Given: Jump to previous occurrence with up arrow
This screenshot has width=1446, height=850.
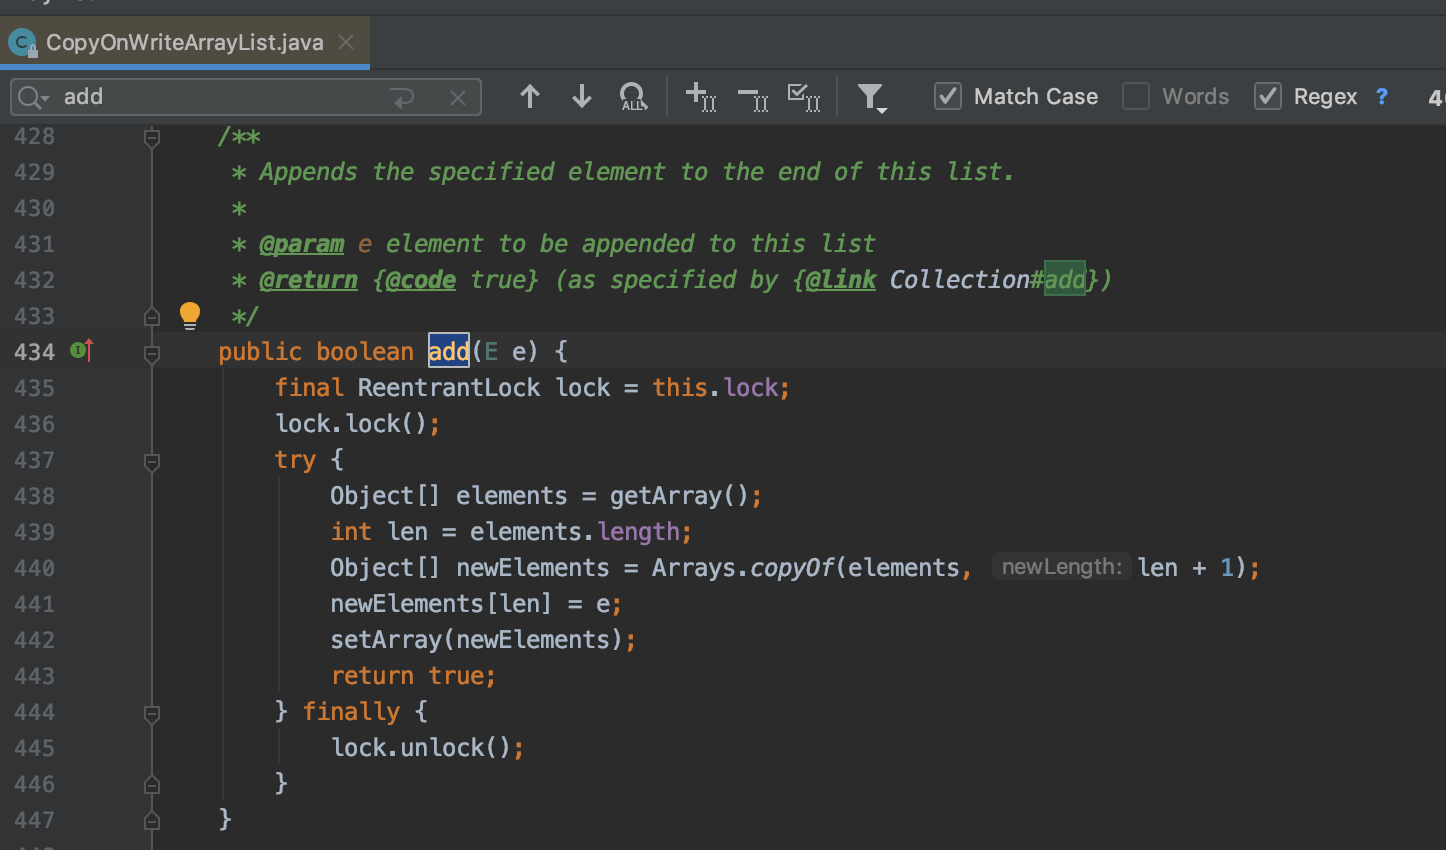Looking at the screenshot, I should pos(530,97).
